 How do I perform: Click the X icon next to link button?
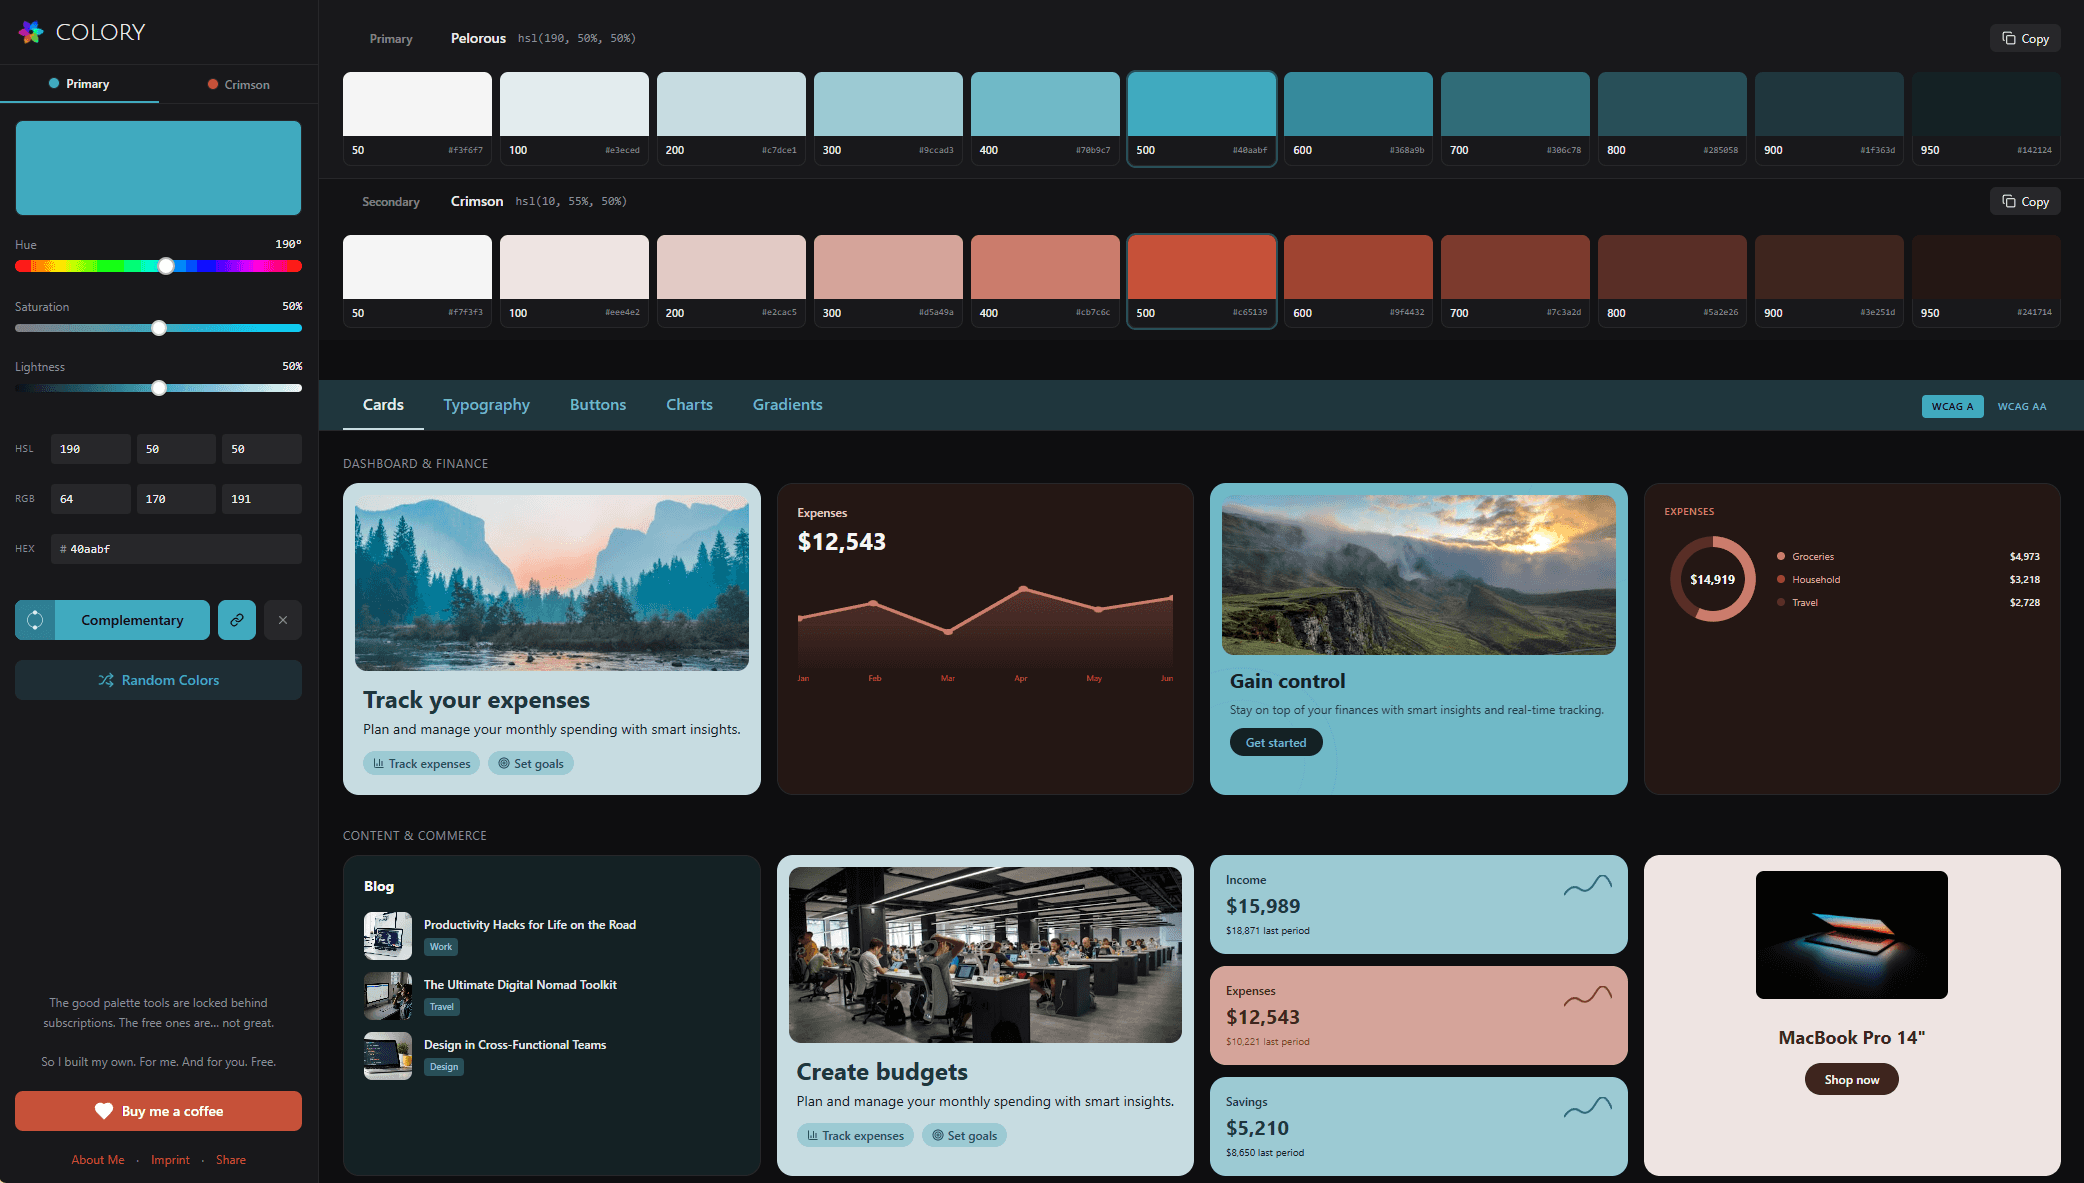click(x=283, y=620)
